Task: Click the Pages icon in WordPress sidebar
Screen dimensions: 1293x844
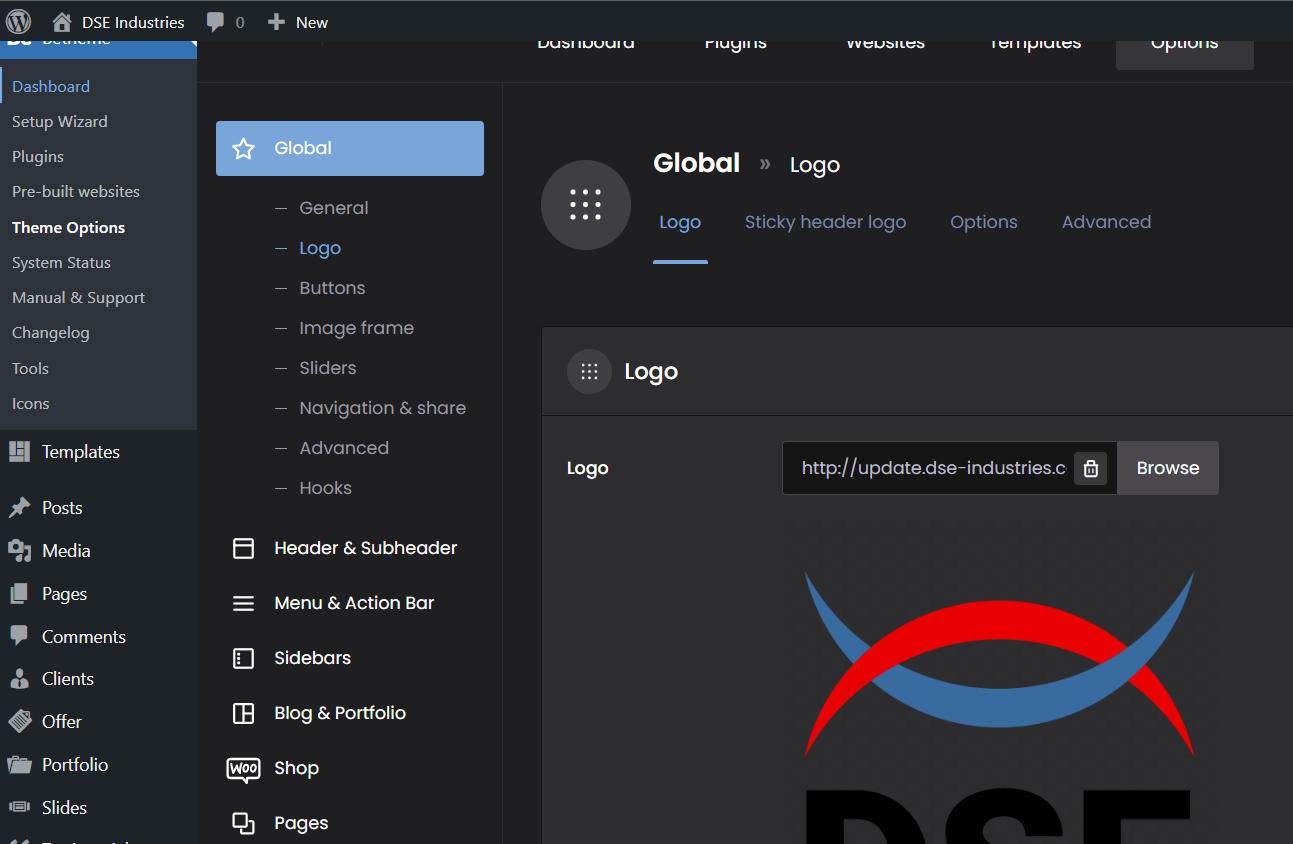Action: point(19,594)
